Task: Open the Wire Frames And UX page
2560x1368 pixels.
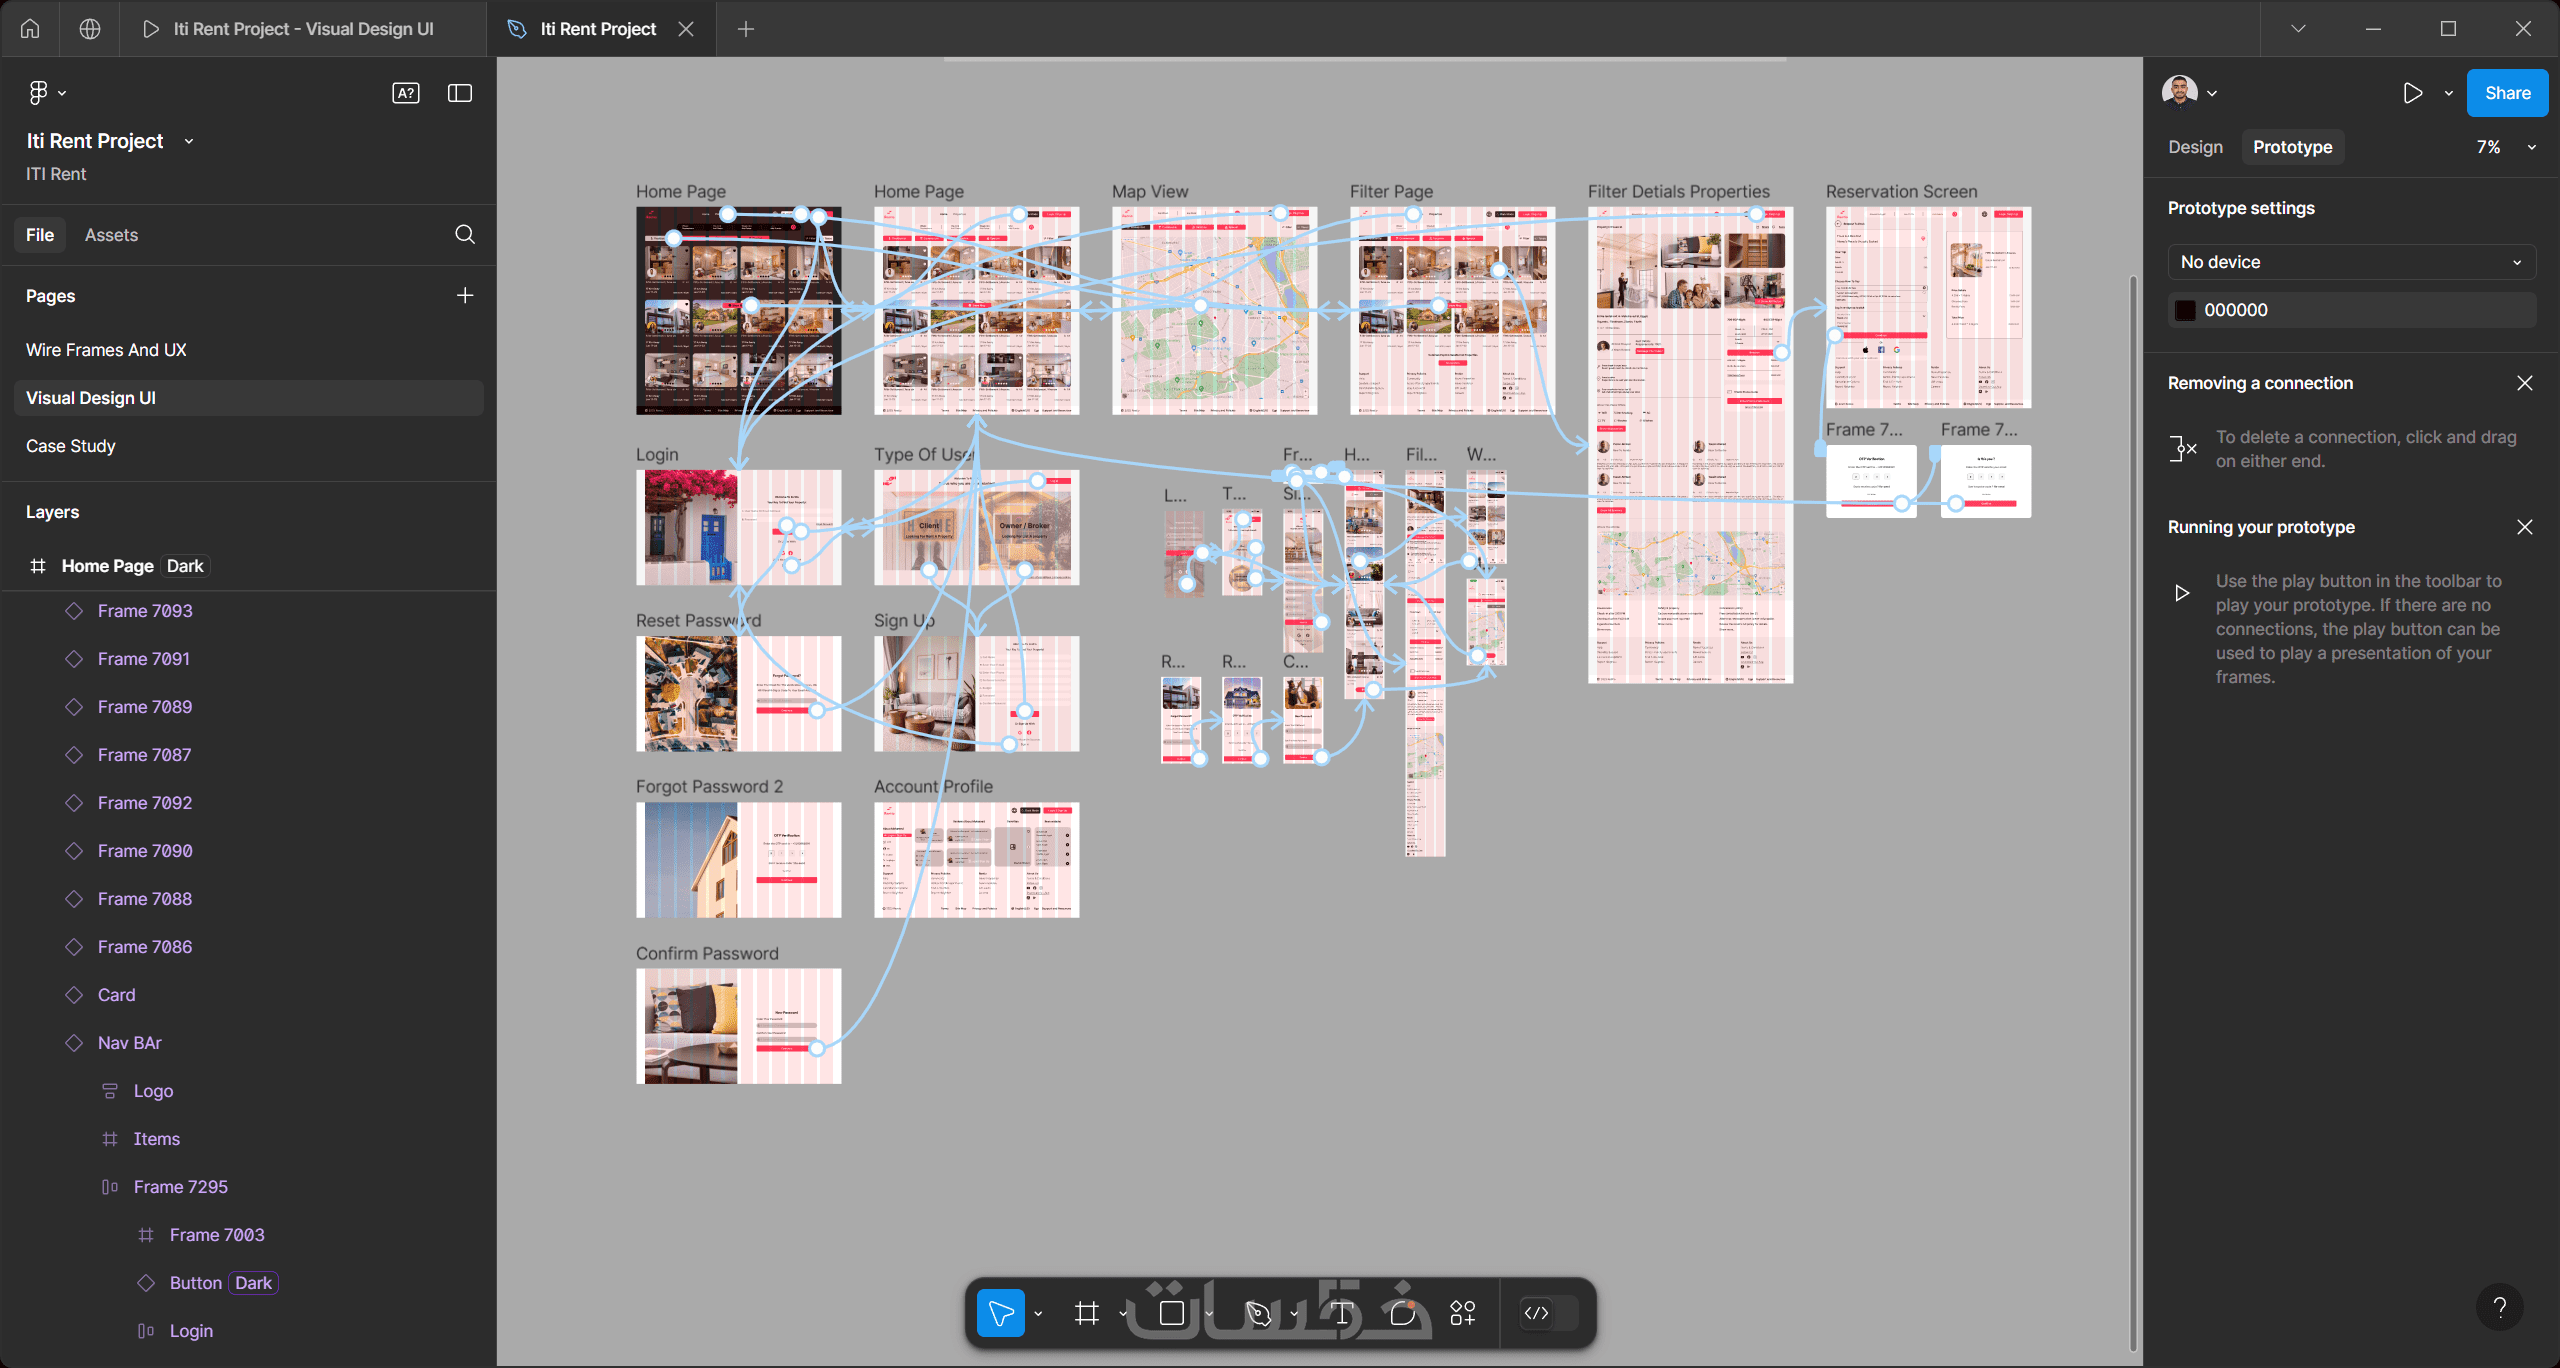Action: (106, 350)
